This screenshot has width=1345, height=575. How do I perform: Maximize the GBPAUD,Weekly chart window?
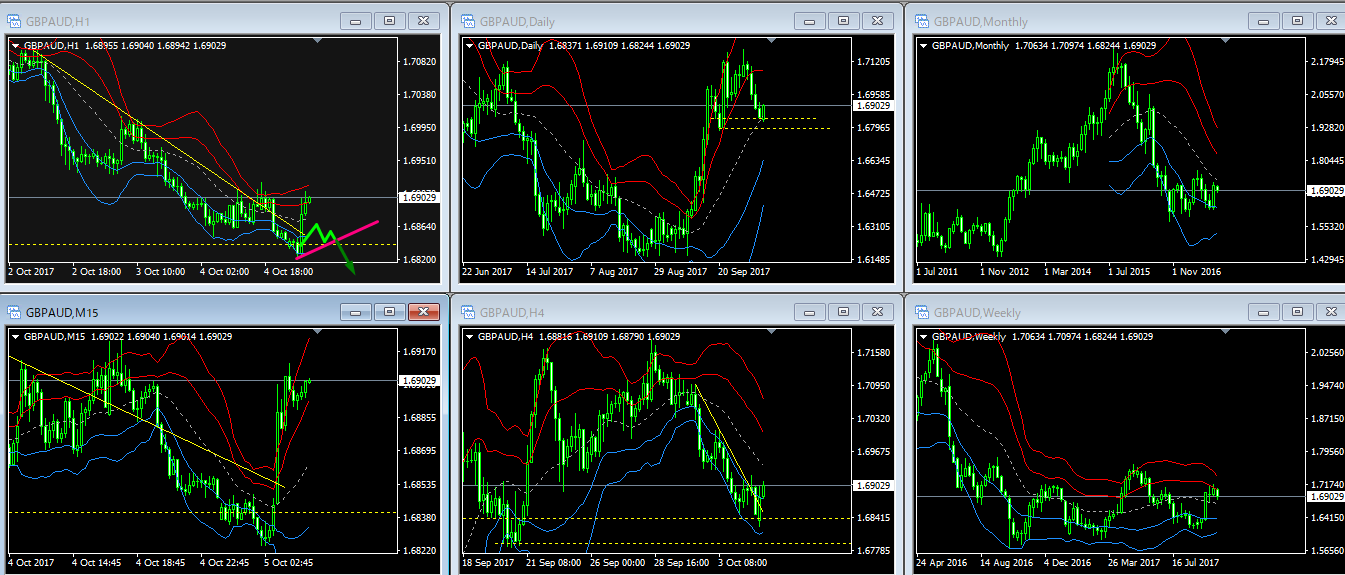pos(1296,313)
